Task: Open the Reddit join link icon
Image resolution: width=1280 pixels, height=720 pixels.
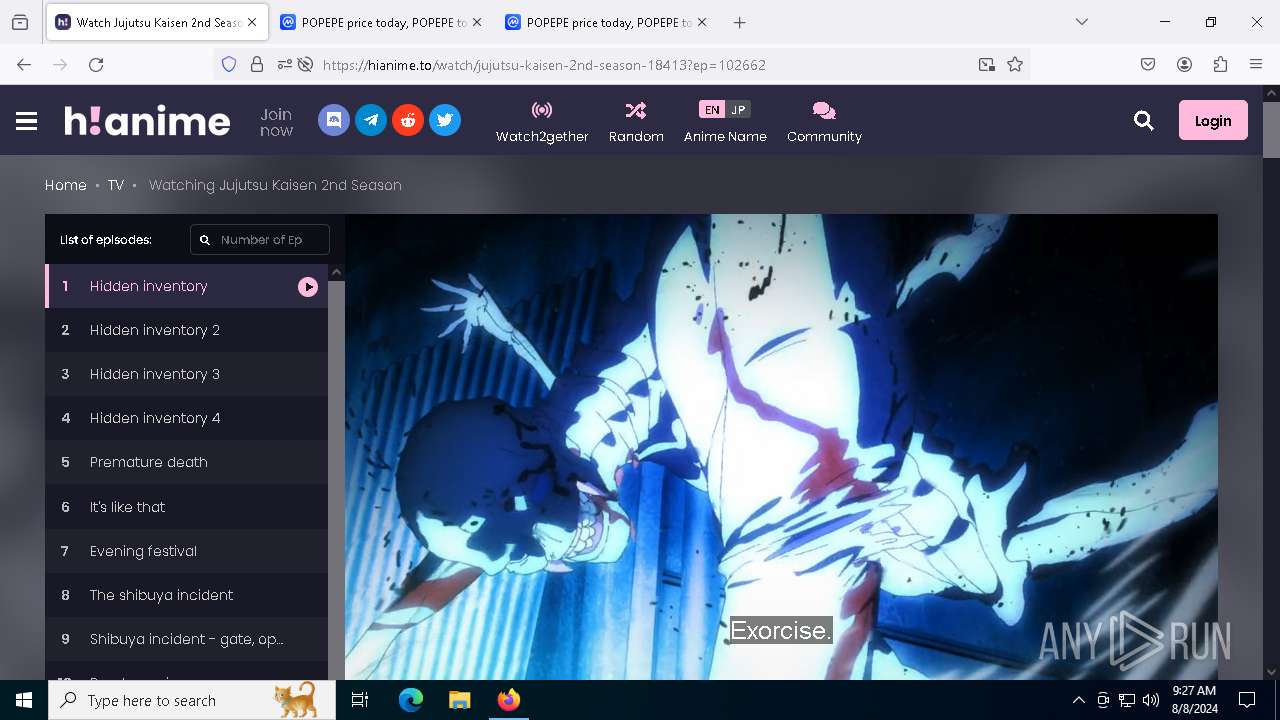Action: coord(408,120)
